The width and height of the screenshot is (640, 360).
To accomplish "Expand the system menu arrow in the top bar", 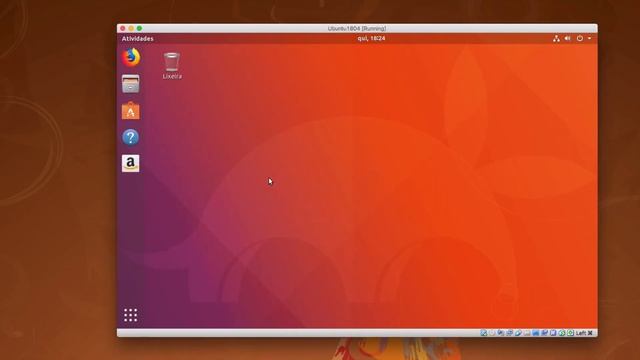I will pyautogui.click(x=589, y=38).
